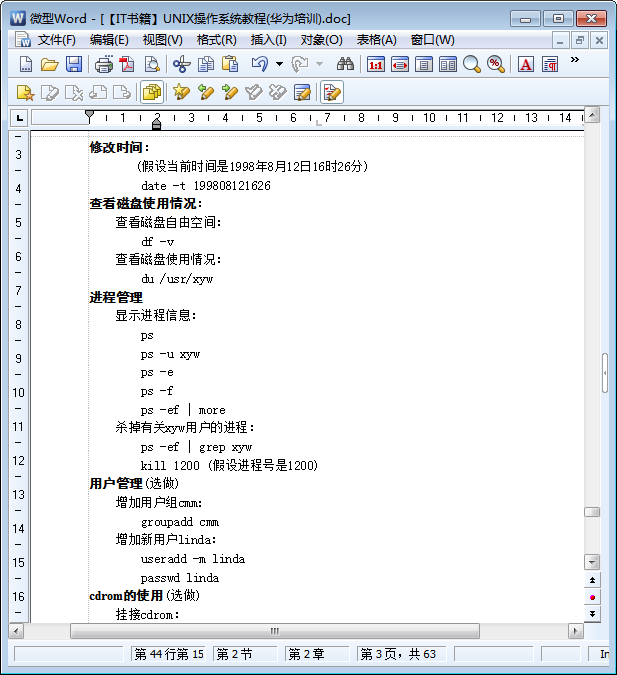Viewport: 617px width, 675px height.
Task: Toggle the highlighted stacked pages button
Action: (152, 92)
